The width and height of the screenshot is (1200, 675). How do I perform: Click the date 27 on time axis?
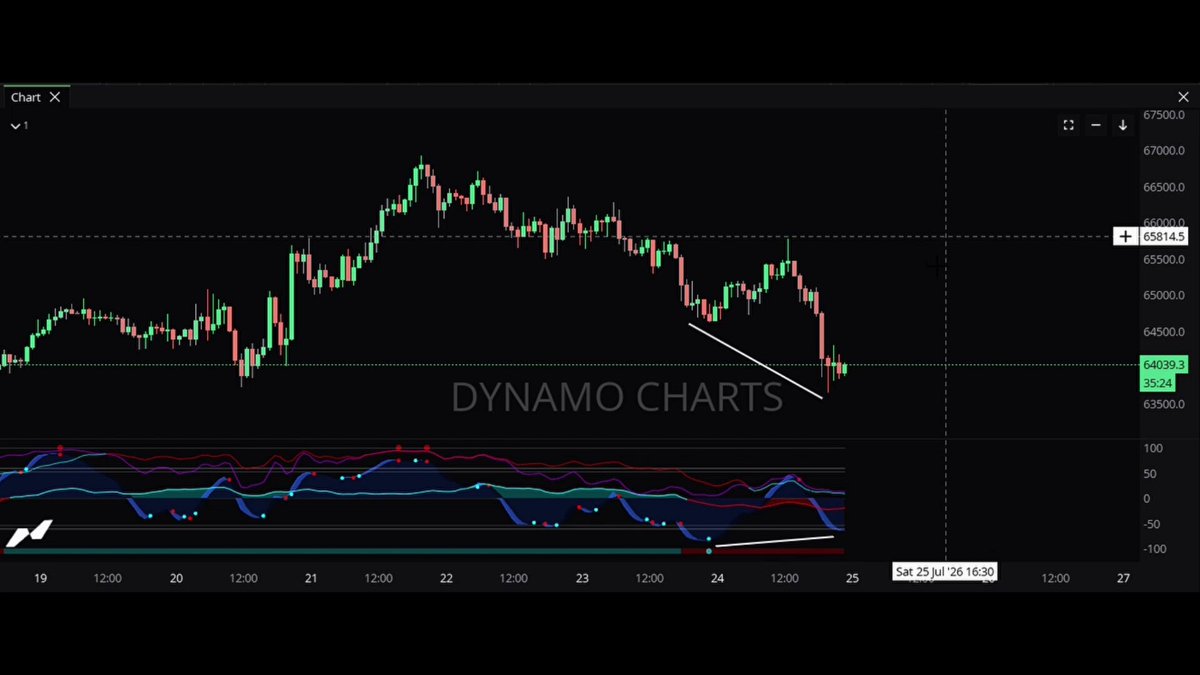[x=1123, y=578]
